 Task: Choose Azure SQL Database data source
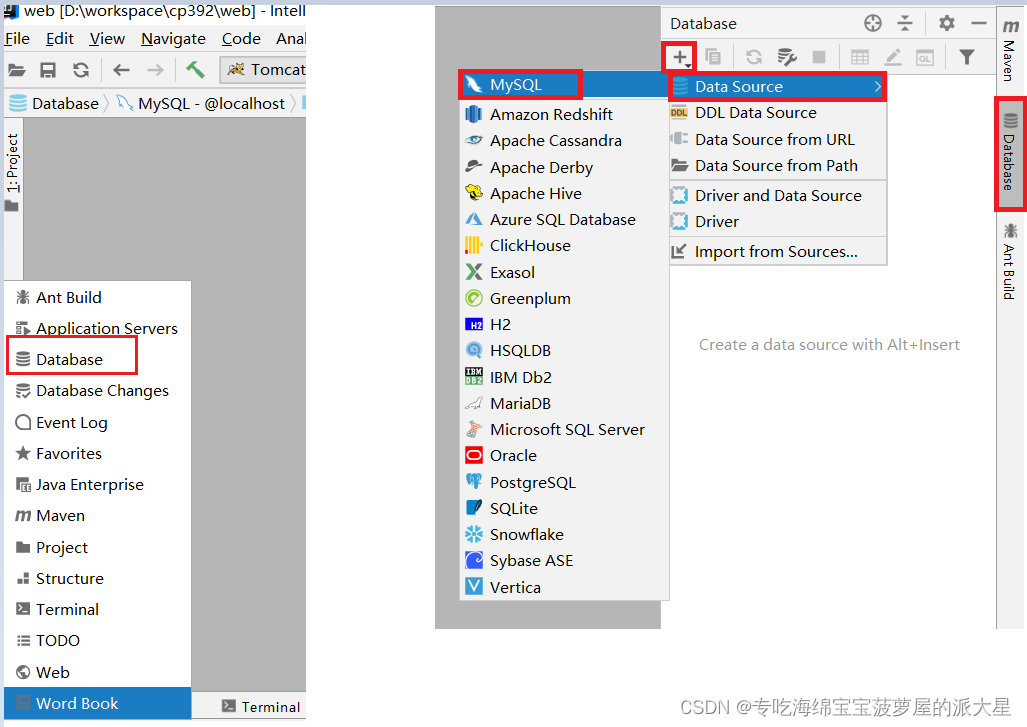[563, 219]
